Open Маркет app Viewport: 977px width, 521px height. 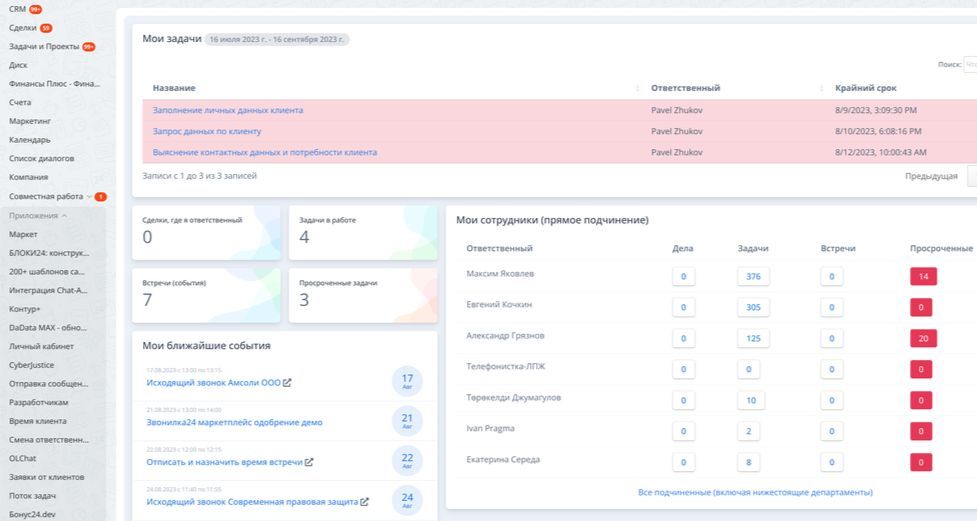[x=23, y=234]
